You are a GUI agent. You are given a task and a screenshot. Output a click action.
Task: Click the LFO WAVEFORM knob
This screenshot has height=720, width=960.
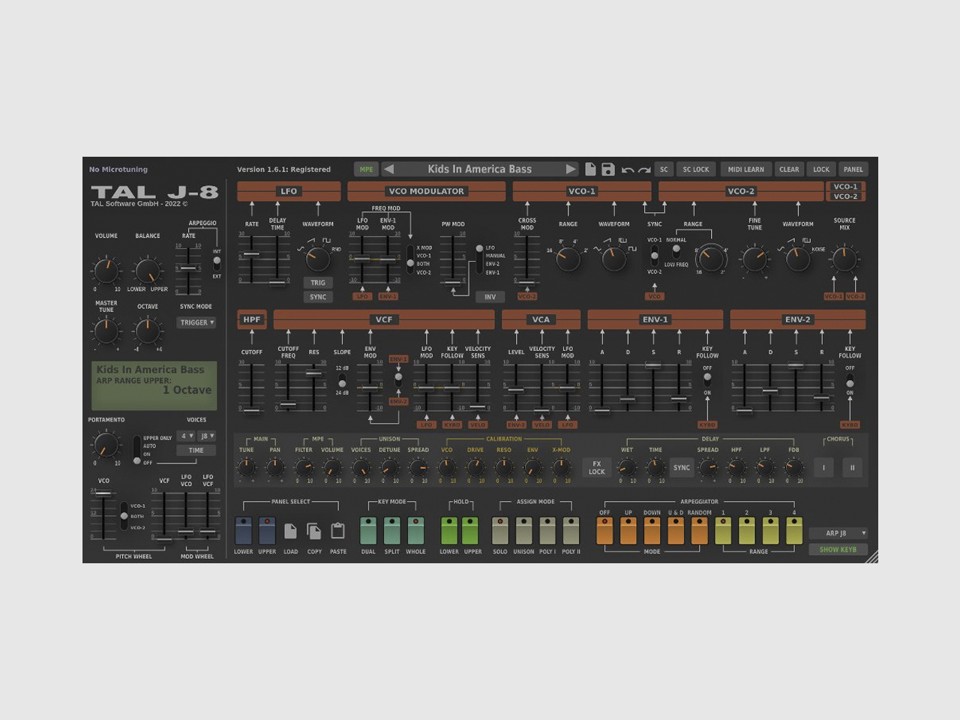[x=318, y=259]
